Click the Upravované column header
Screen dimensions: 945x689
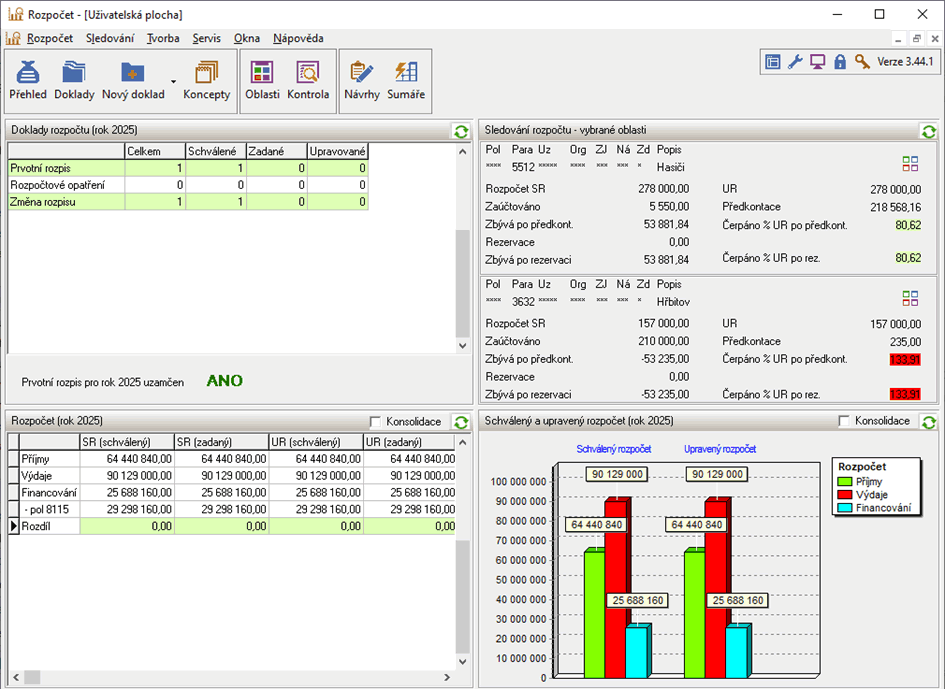point(338,151)
